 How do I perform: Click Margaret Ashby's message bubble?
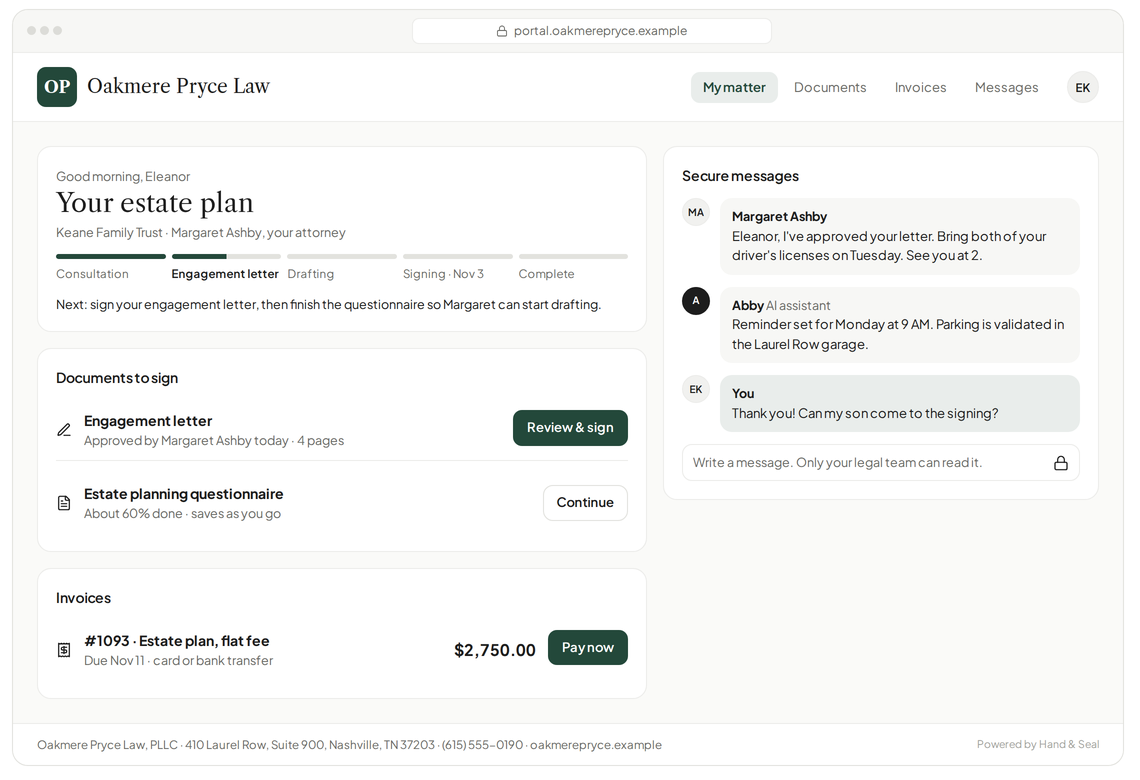(x=899, y=236)
